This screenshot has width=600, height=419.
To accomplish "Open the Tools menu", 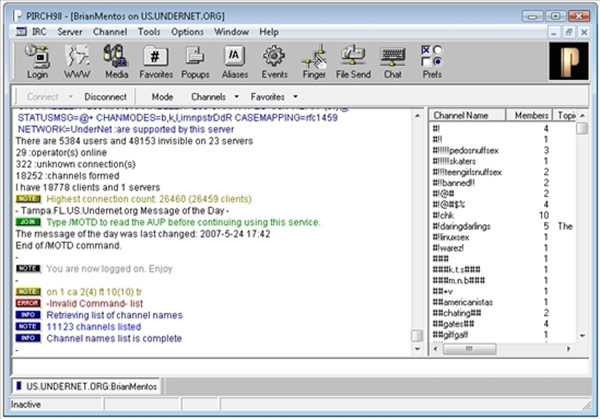I will coord(149,32).
